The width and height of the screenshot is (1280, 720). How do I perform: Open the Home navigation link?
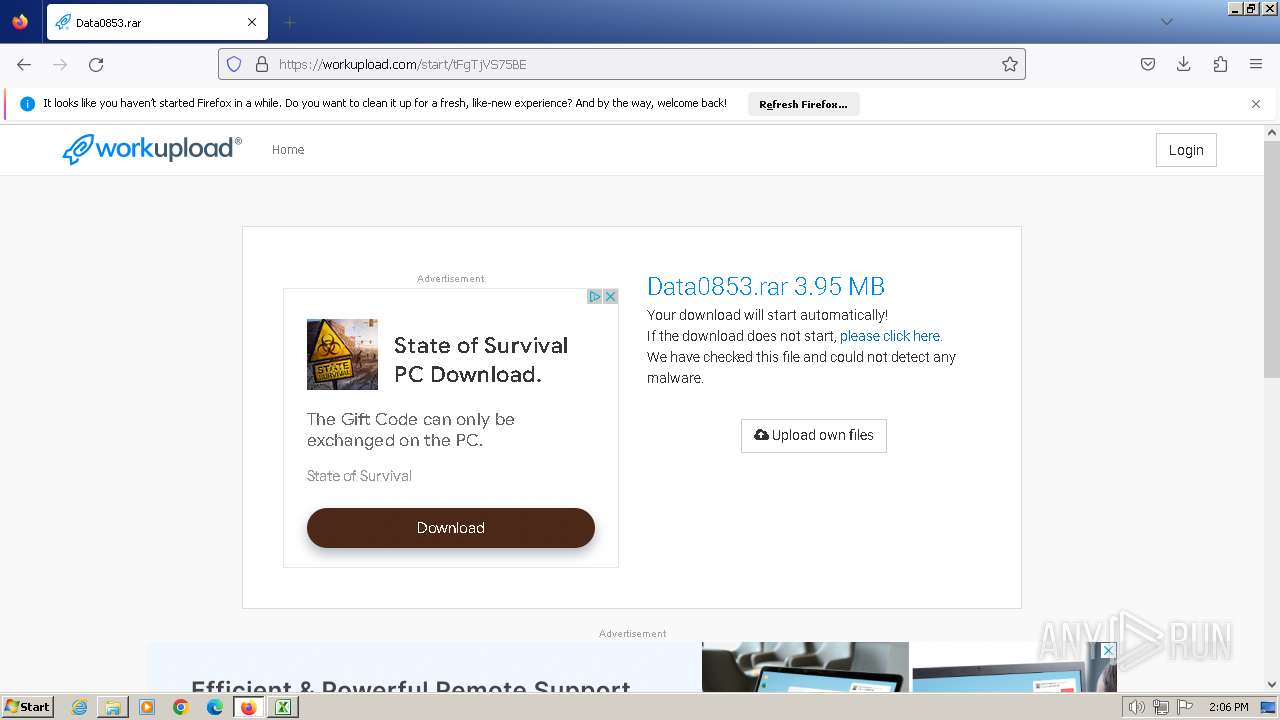[x=288, y=150]
